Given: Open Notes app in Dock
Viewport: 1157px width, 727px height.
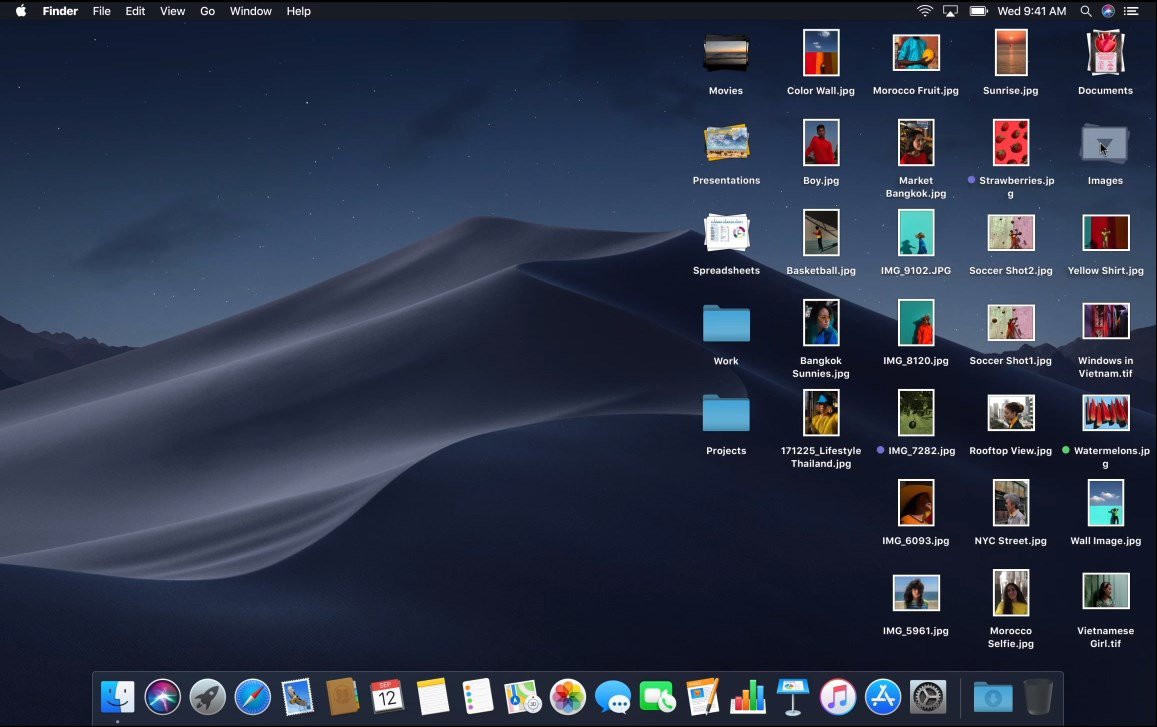Looking at the screenshot, I should [432, 697].
